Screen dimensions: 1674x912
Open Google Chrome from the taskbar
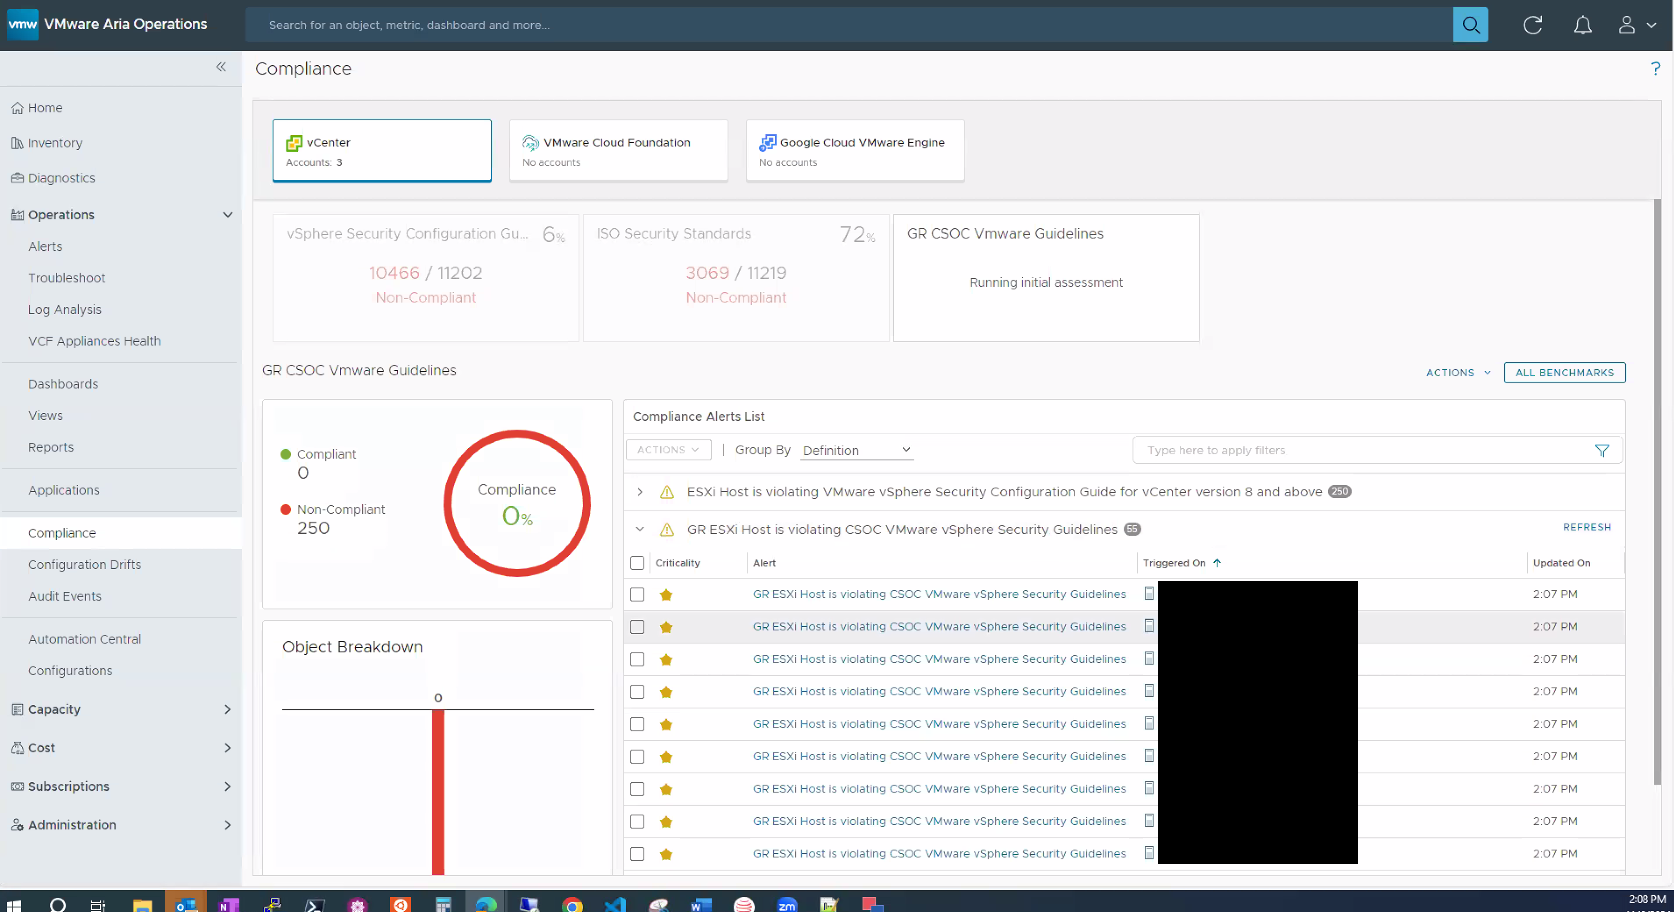(572, 904)
